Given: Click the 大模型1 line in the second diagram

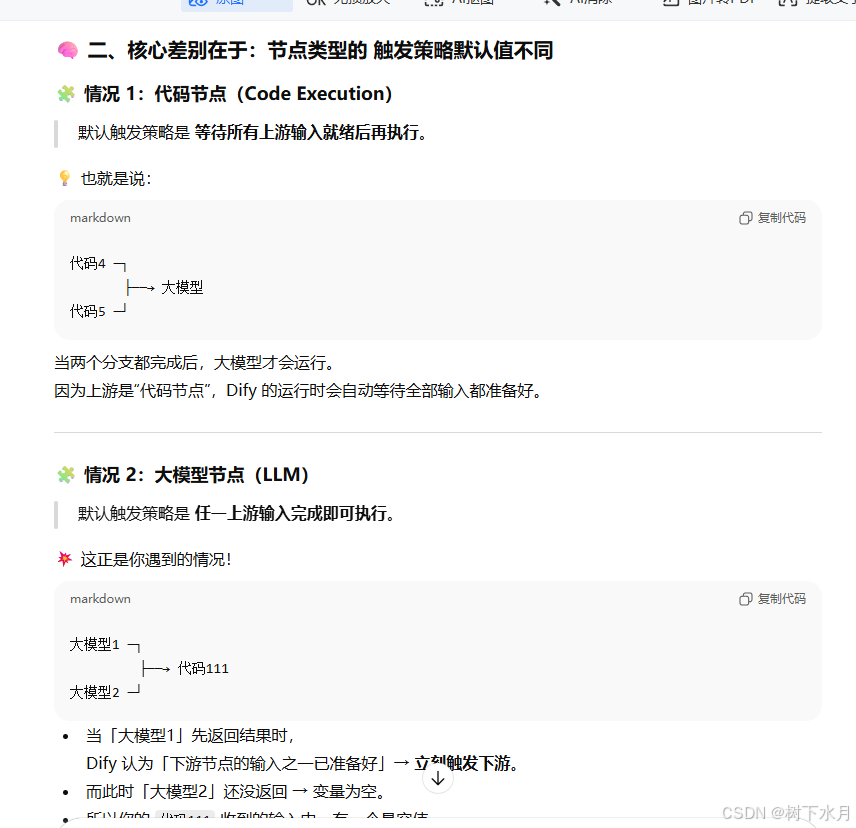Looking at the screenshot, I should [x=104, y=645].
